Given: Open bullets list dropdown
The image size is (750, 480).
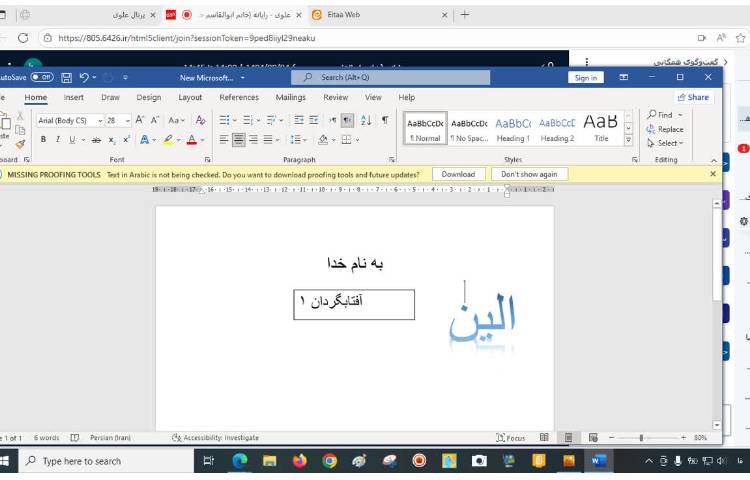Looking at the screenshot, I should click(x=234, y=120).
